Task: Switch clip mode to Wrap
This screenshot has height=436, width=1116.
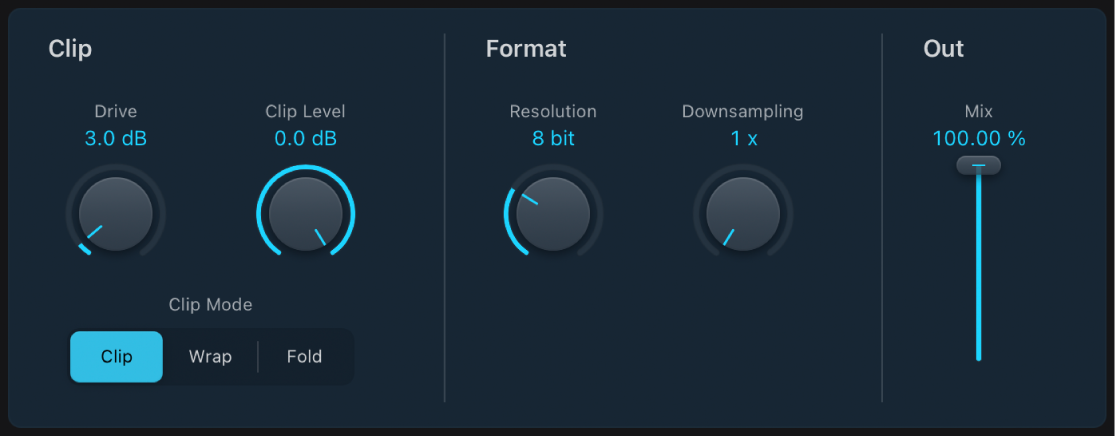Action: pyautogui.click(x=210, y=357)
